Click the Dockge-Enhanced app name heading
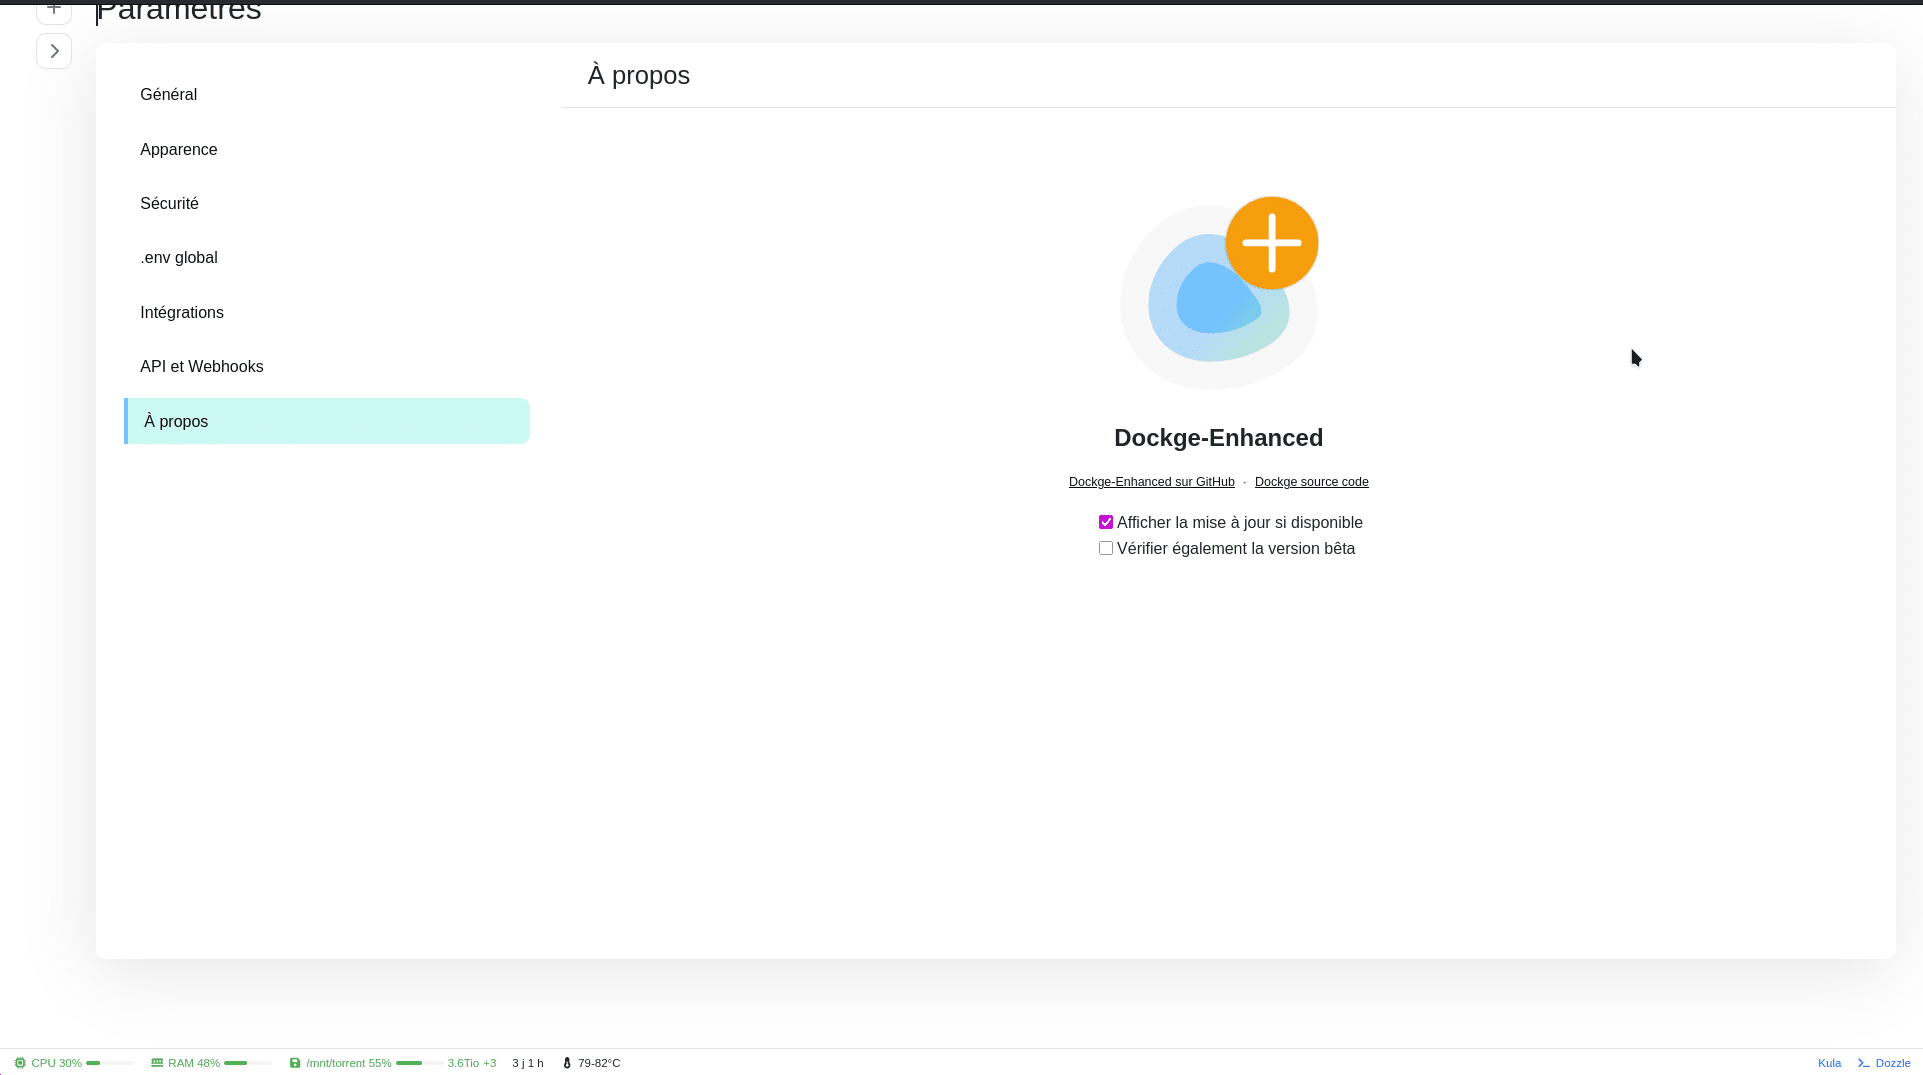Screen dimensions: 1923x1075 (1218, 438)
